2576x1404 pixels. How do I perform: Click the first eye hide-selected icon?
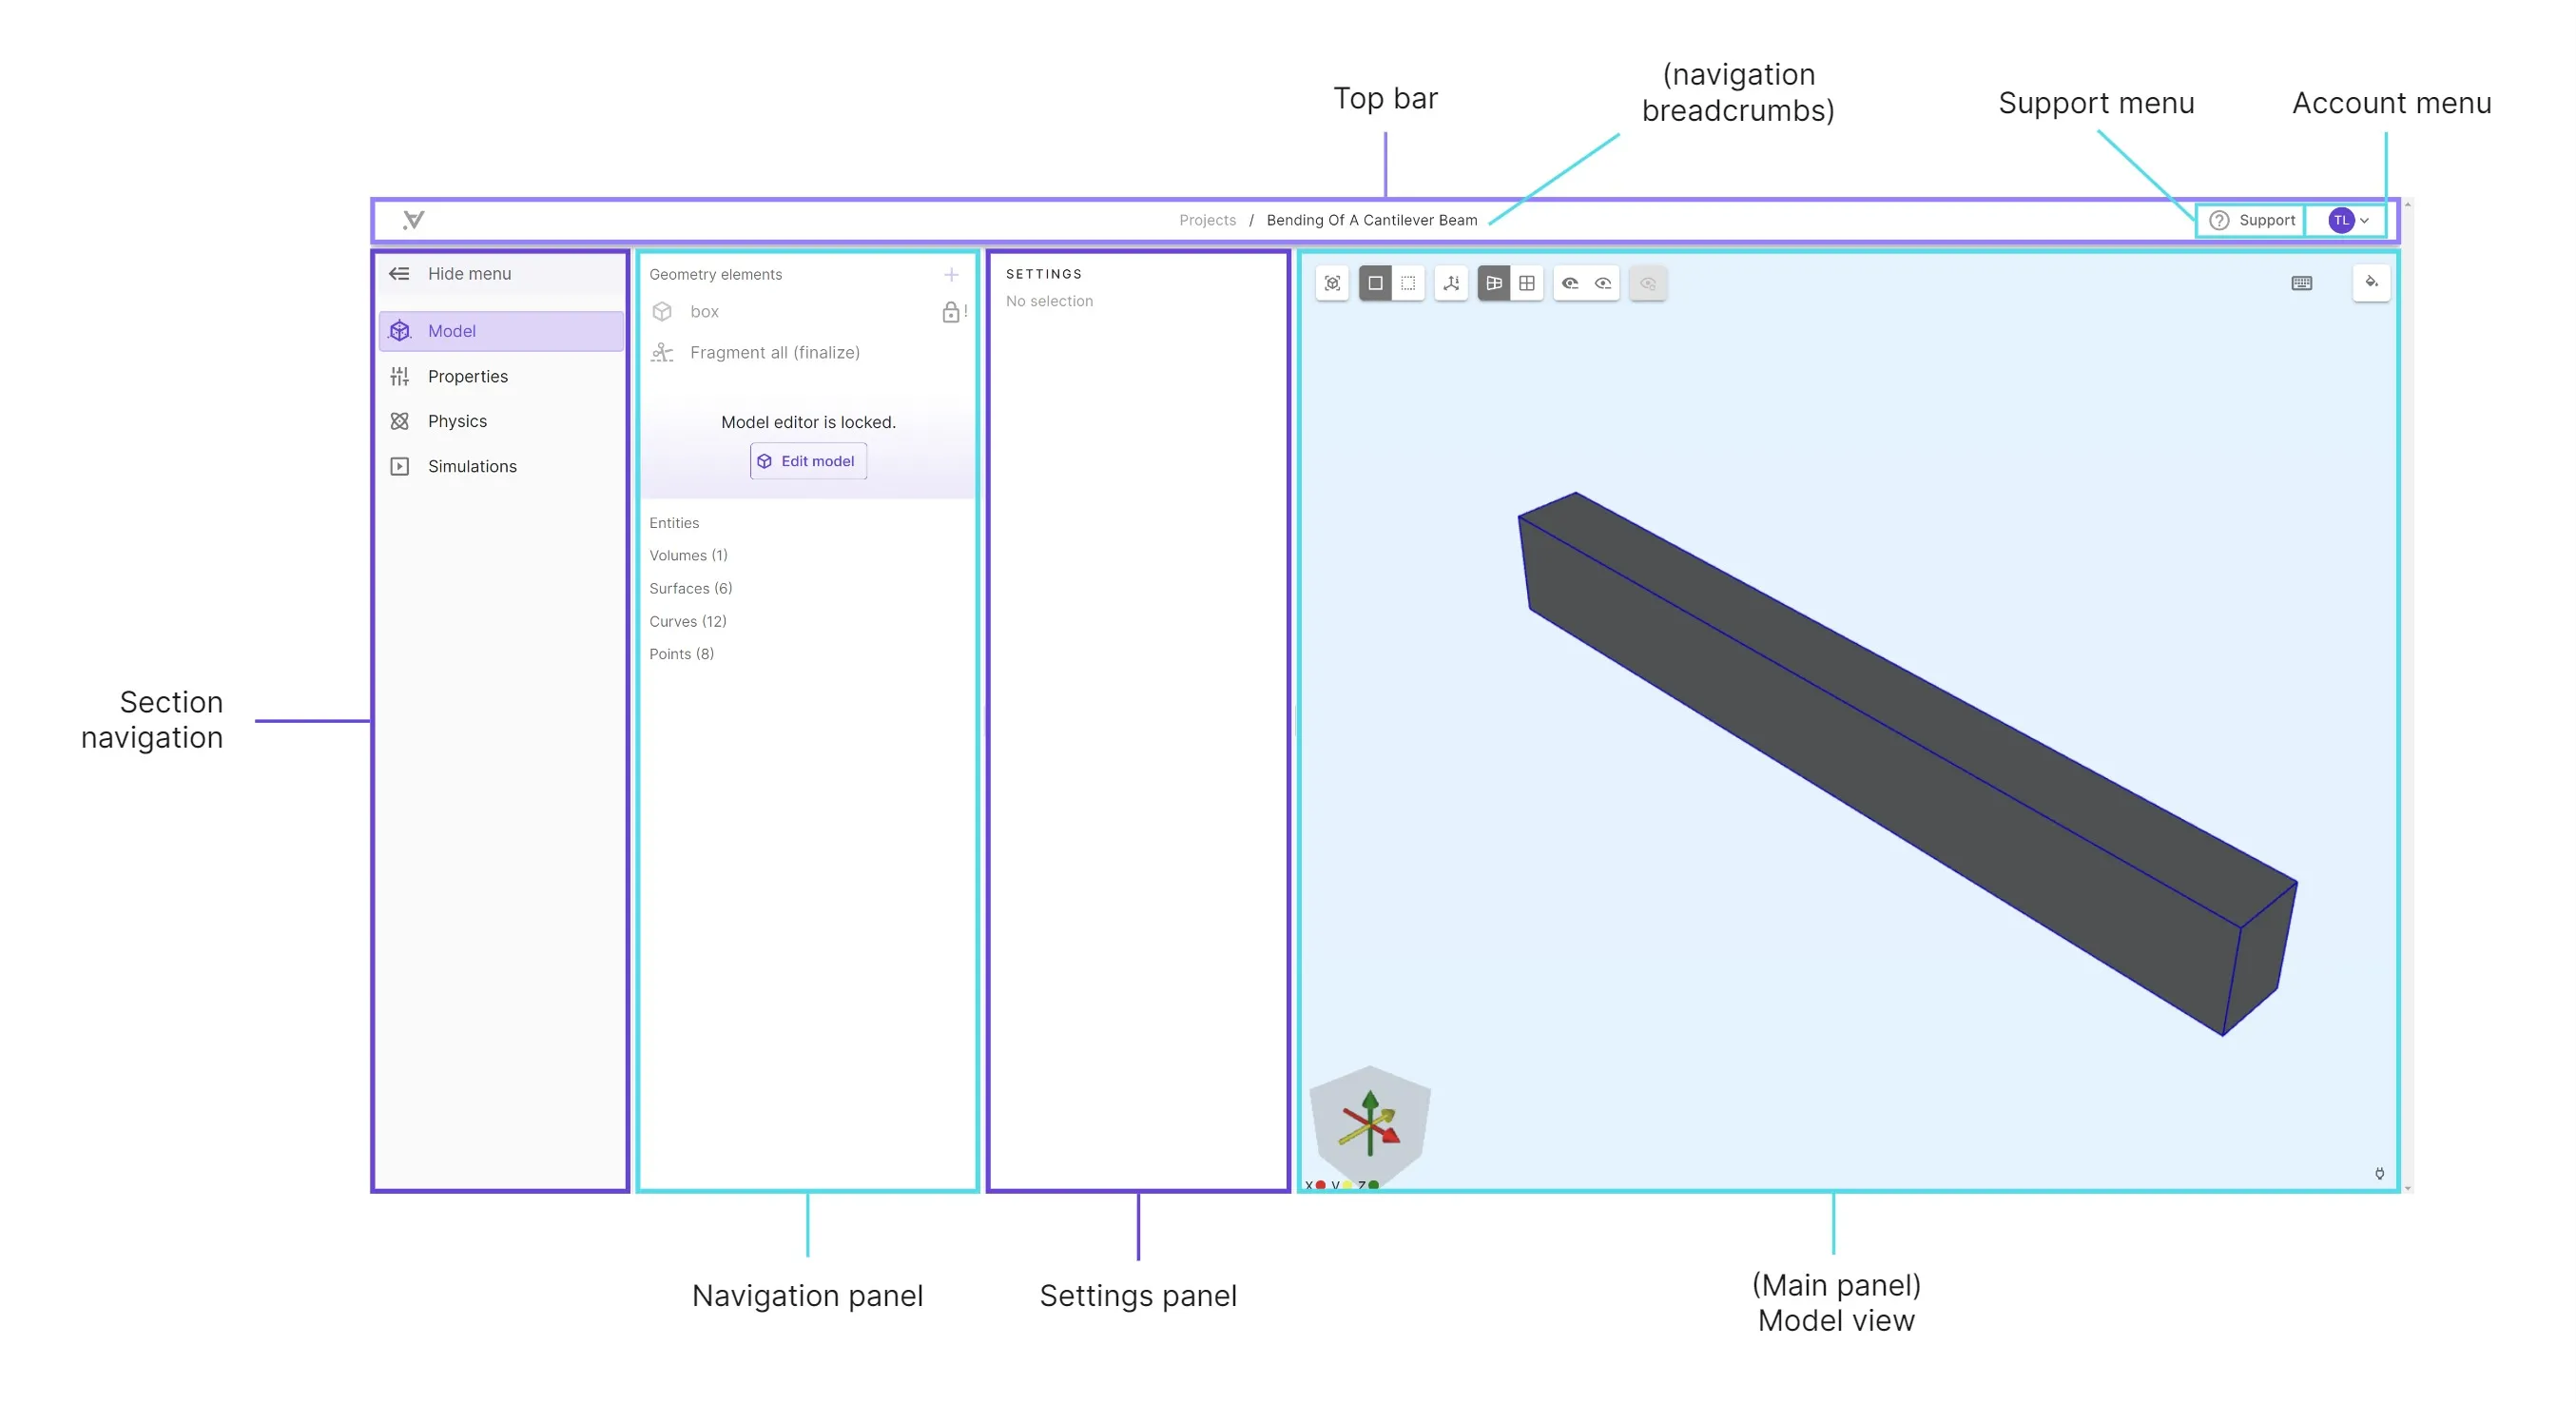pyautogui.click(x=1570, y=283)
